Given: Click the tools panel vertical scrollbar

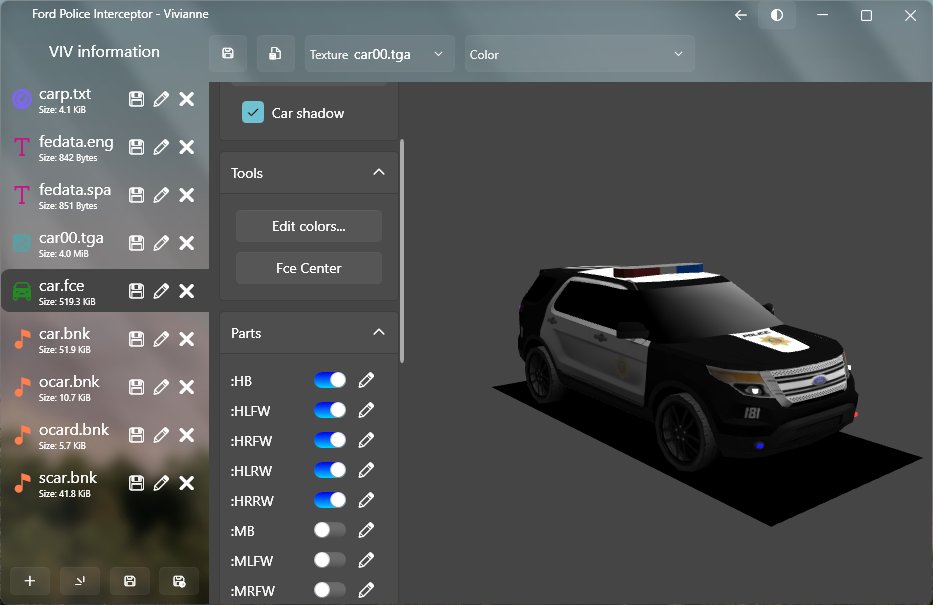Looking at the screenshot, I should click(402, 251).
